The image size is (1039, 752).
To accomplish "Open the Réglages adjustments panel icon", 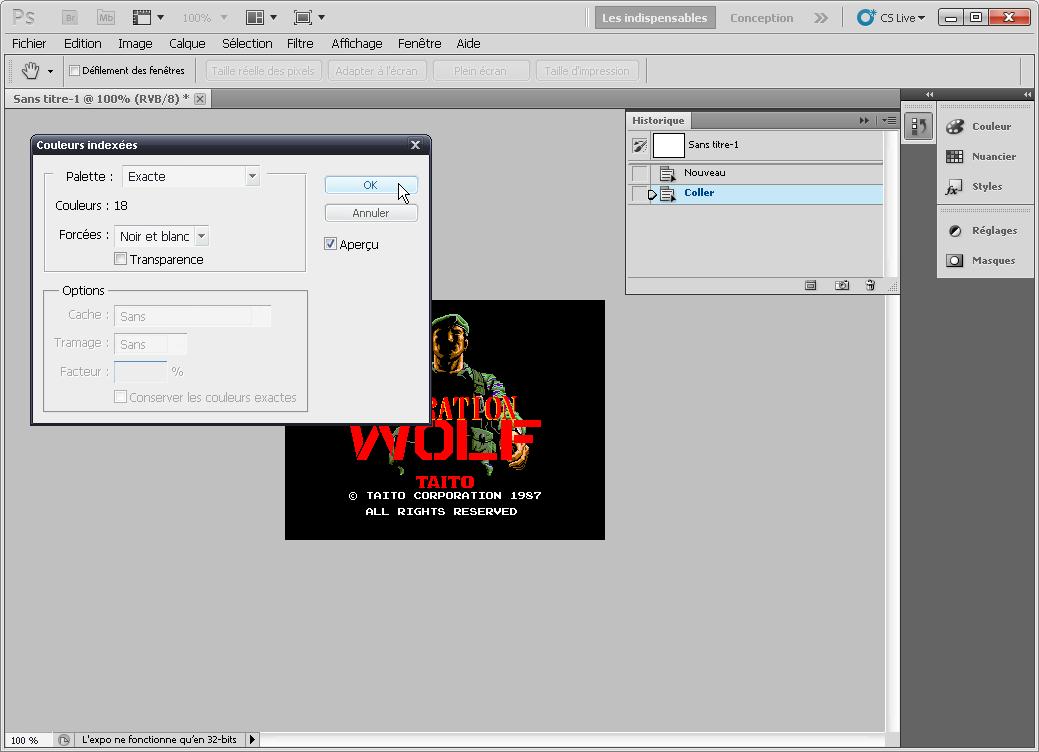I will tap(954, 231).
